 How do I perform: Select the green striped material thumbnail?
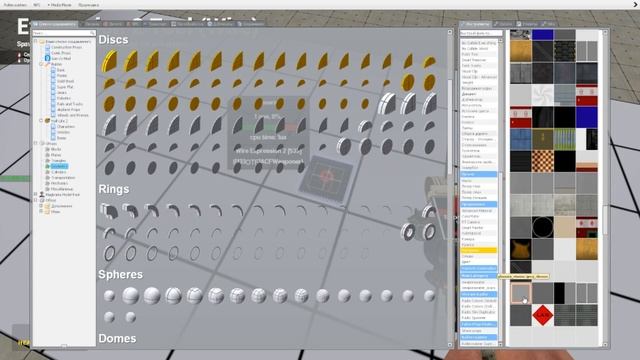click(565, 139)
